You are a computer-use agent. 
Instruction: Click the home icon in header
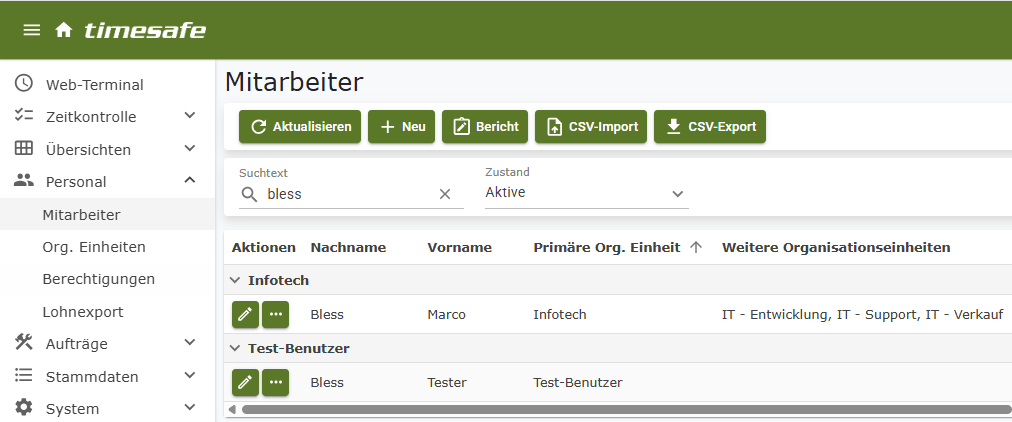[x=64, y=30]
